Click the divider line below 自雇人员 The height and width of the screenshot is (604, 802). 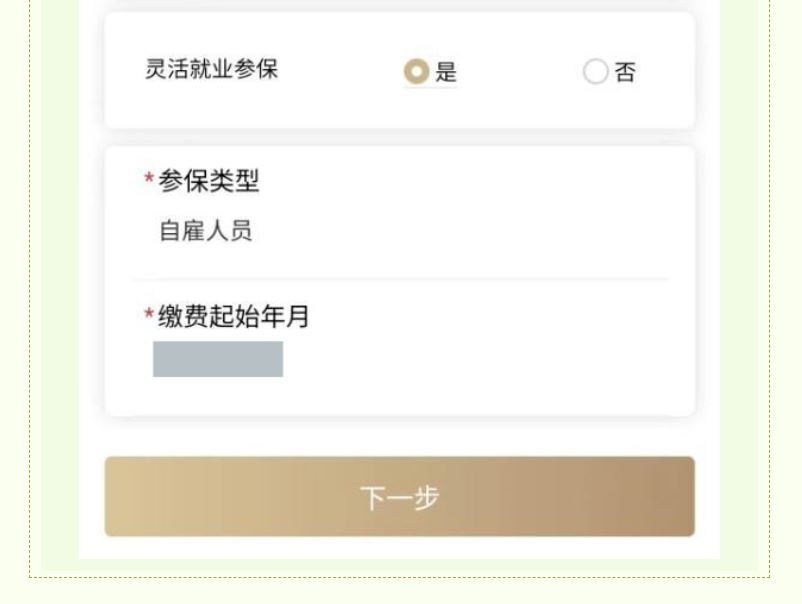(x=400, y=280)
